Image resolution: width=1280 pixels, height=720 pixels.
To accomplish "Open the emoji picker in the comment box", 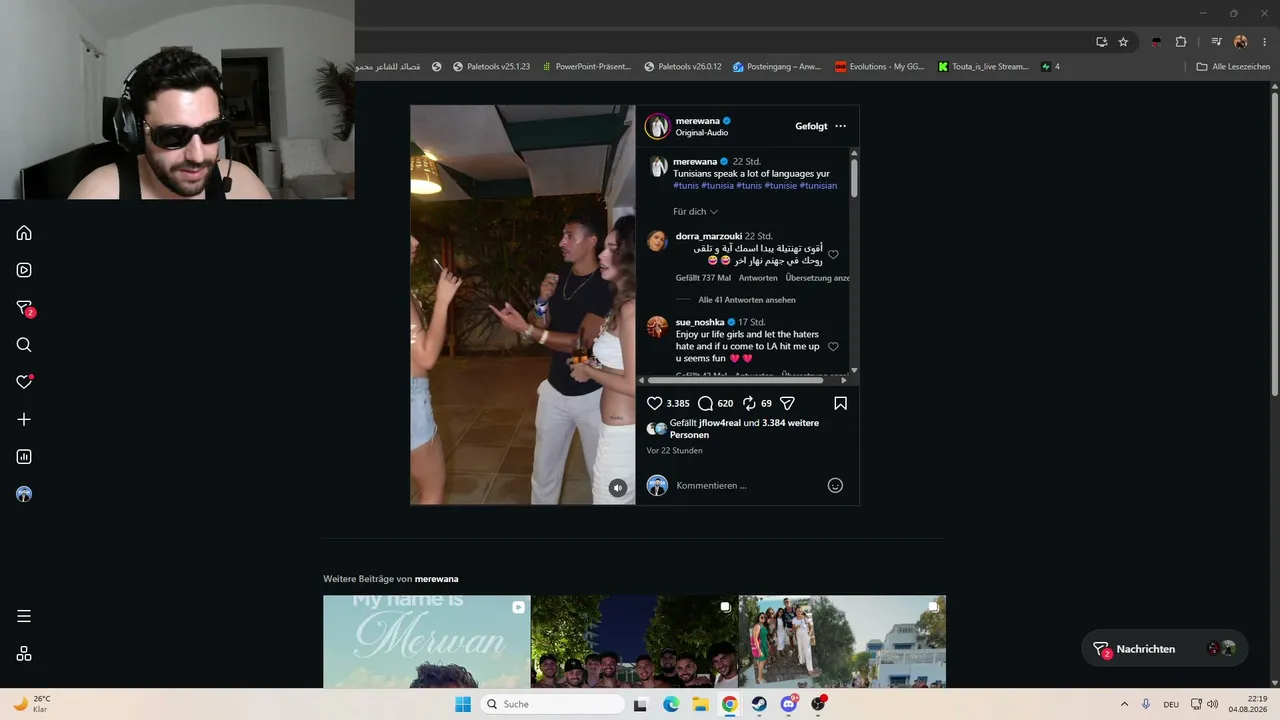I will tap(835, 486).
